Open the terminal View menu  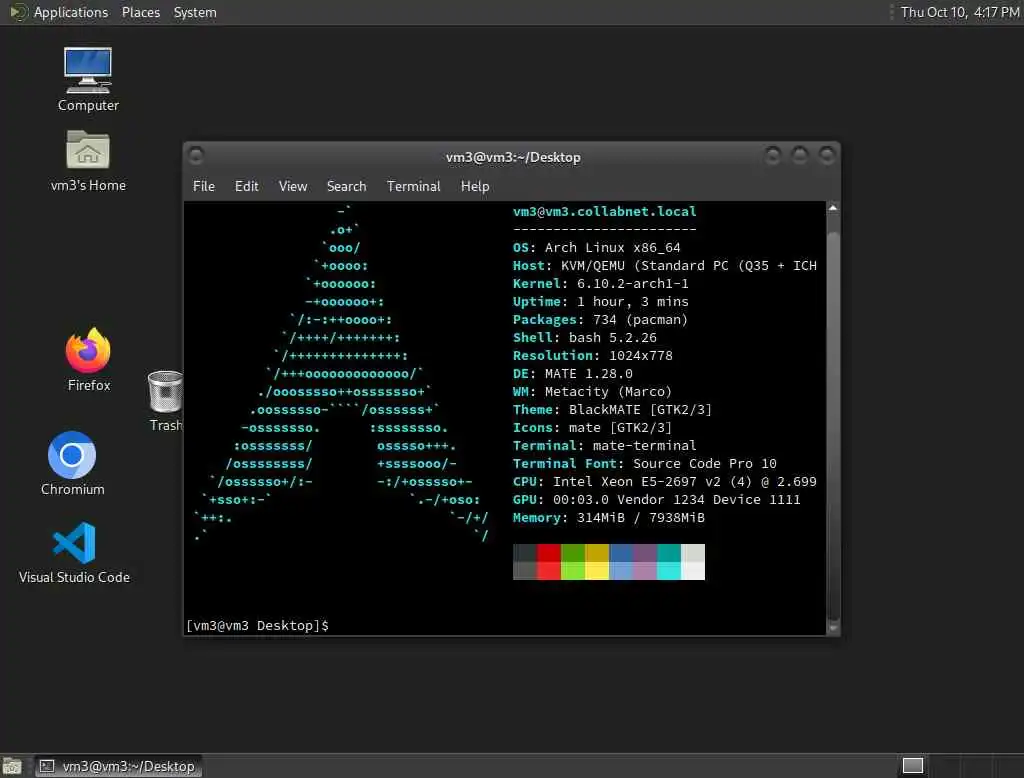click(x=293, y=186)
